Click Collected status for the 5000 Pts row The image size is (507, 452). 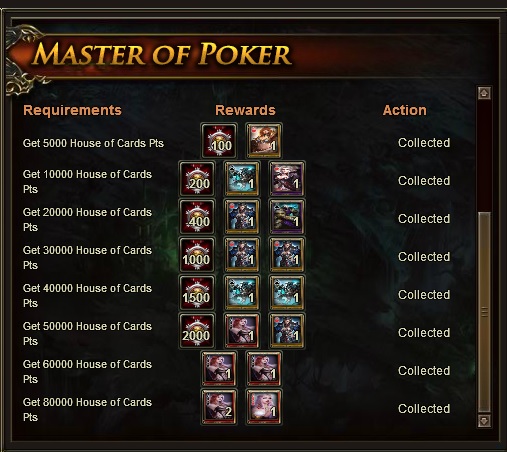pos(424,143)
